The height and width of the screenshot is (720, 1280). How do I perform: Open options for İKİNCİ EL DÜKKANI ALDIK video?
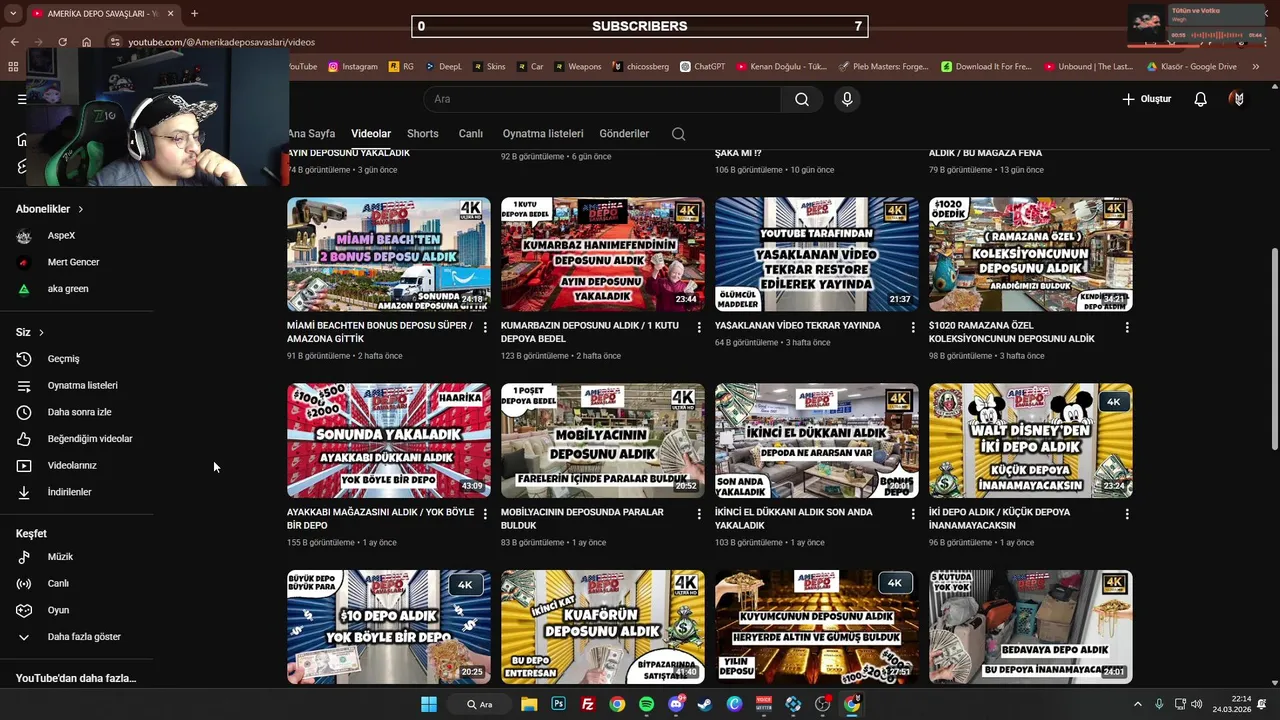tap(913, 514)
